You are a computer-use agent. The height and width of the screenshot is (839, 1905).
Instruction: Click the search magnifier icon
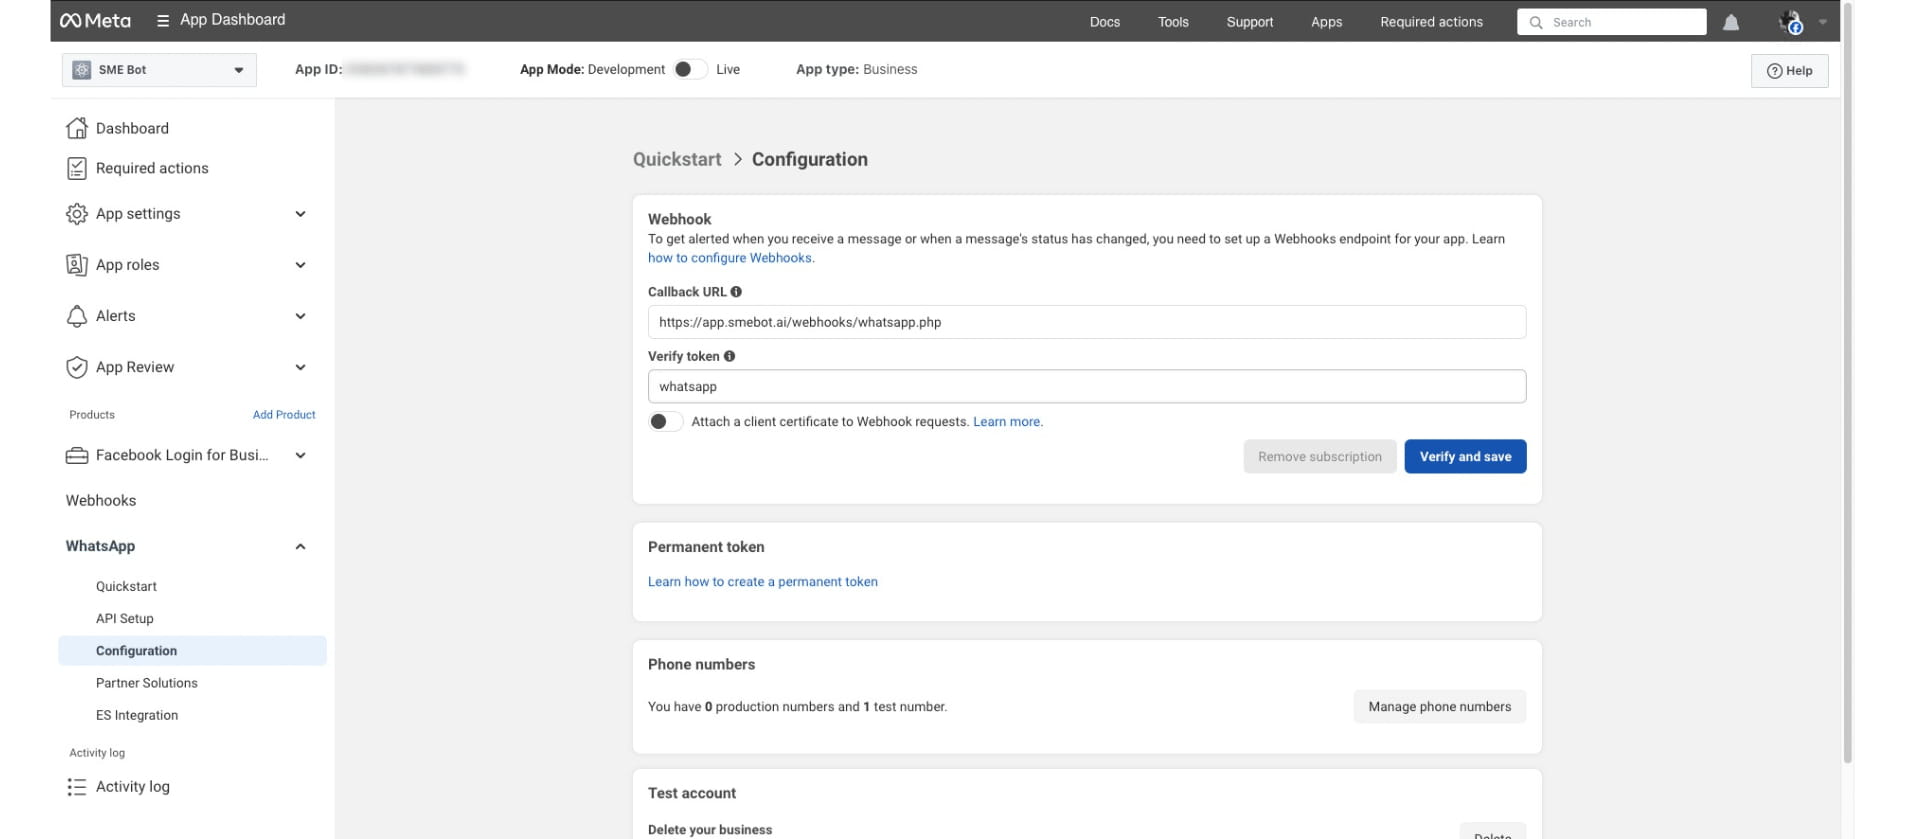click(1536, 22)
